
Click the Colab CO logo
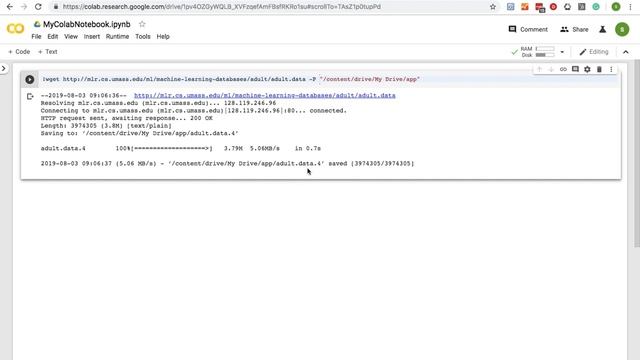(x=16, y=29)
